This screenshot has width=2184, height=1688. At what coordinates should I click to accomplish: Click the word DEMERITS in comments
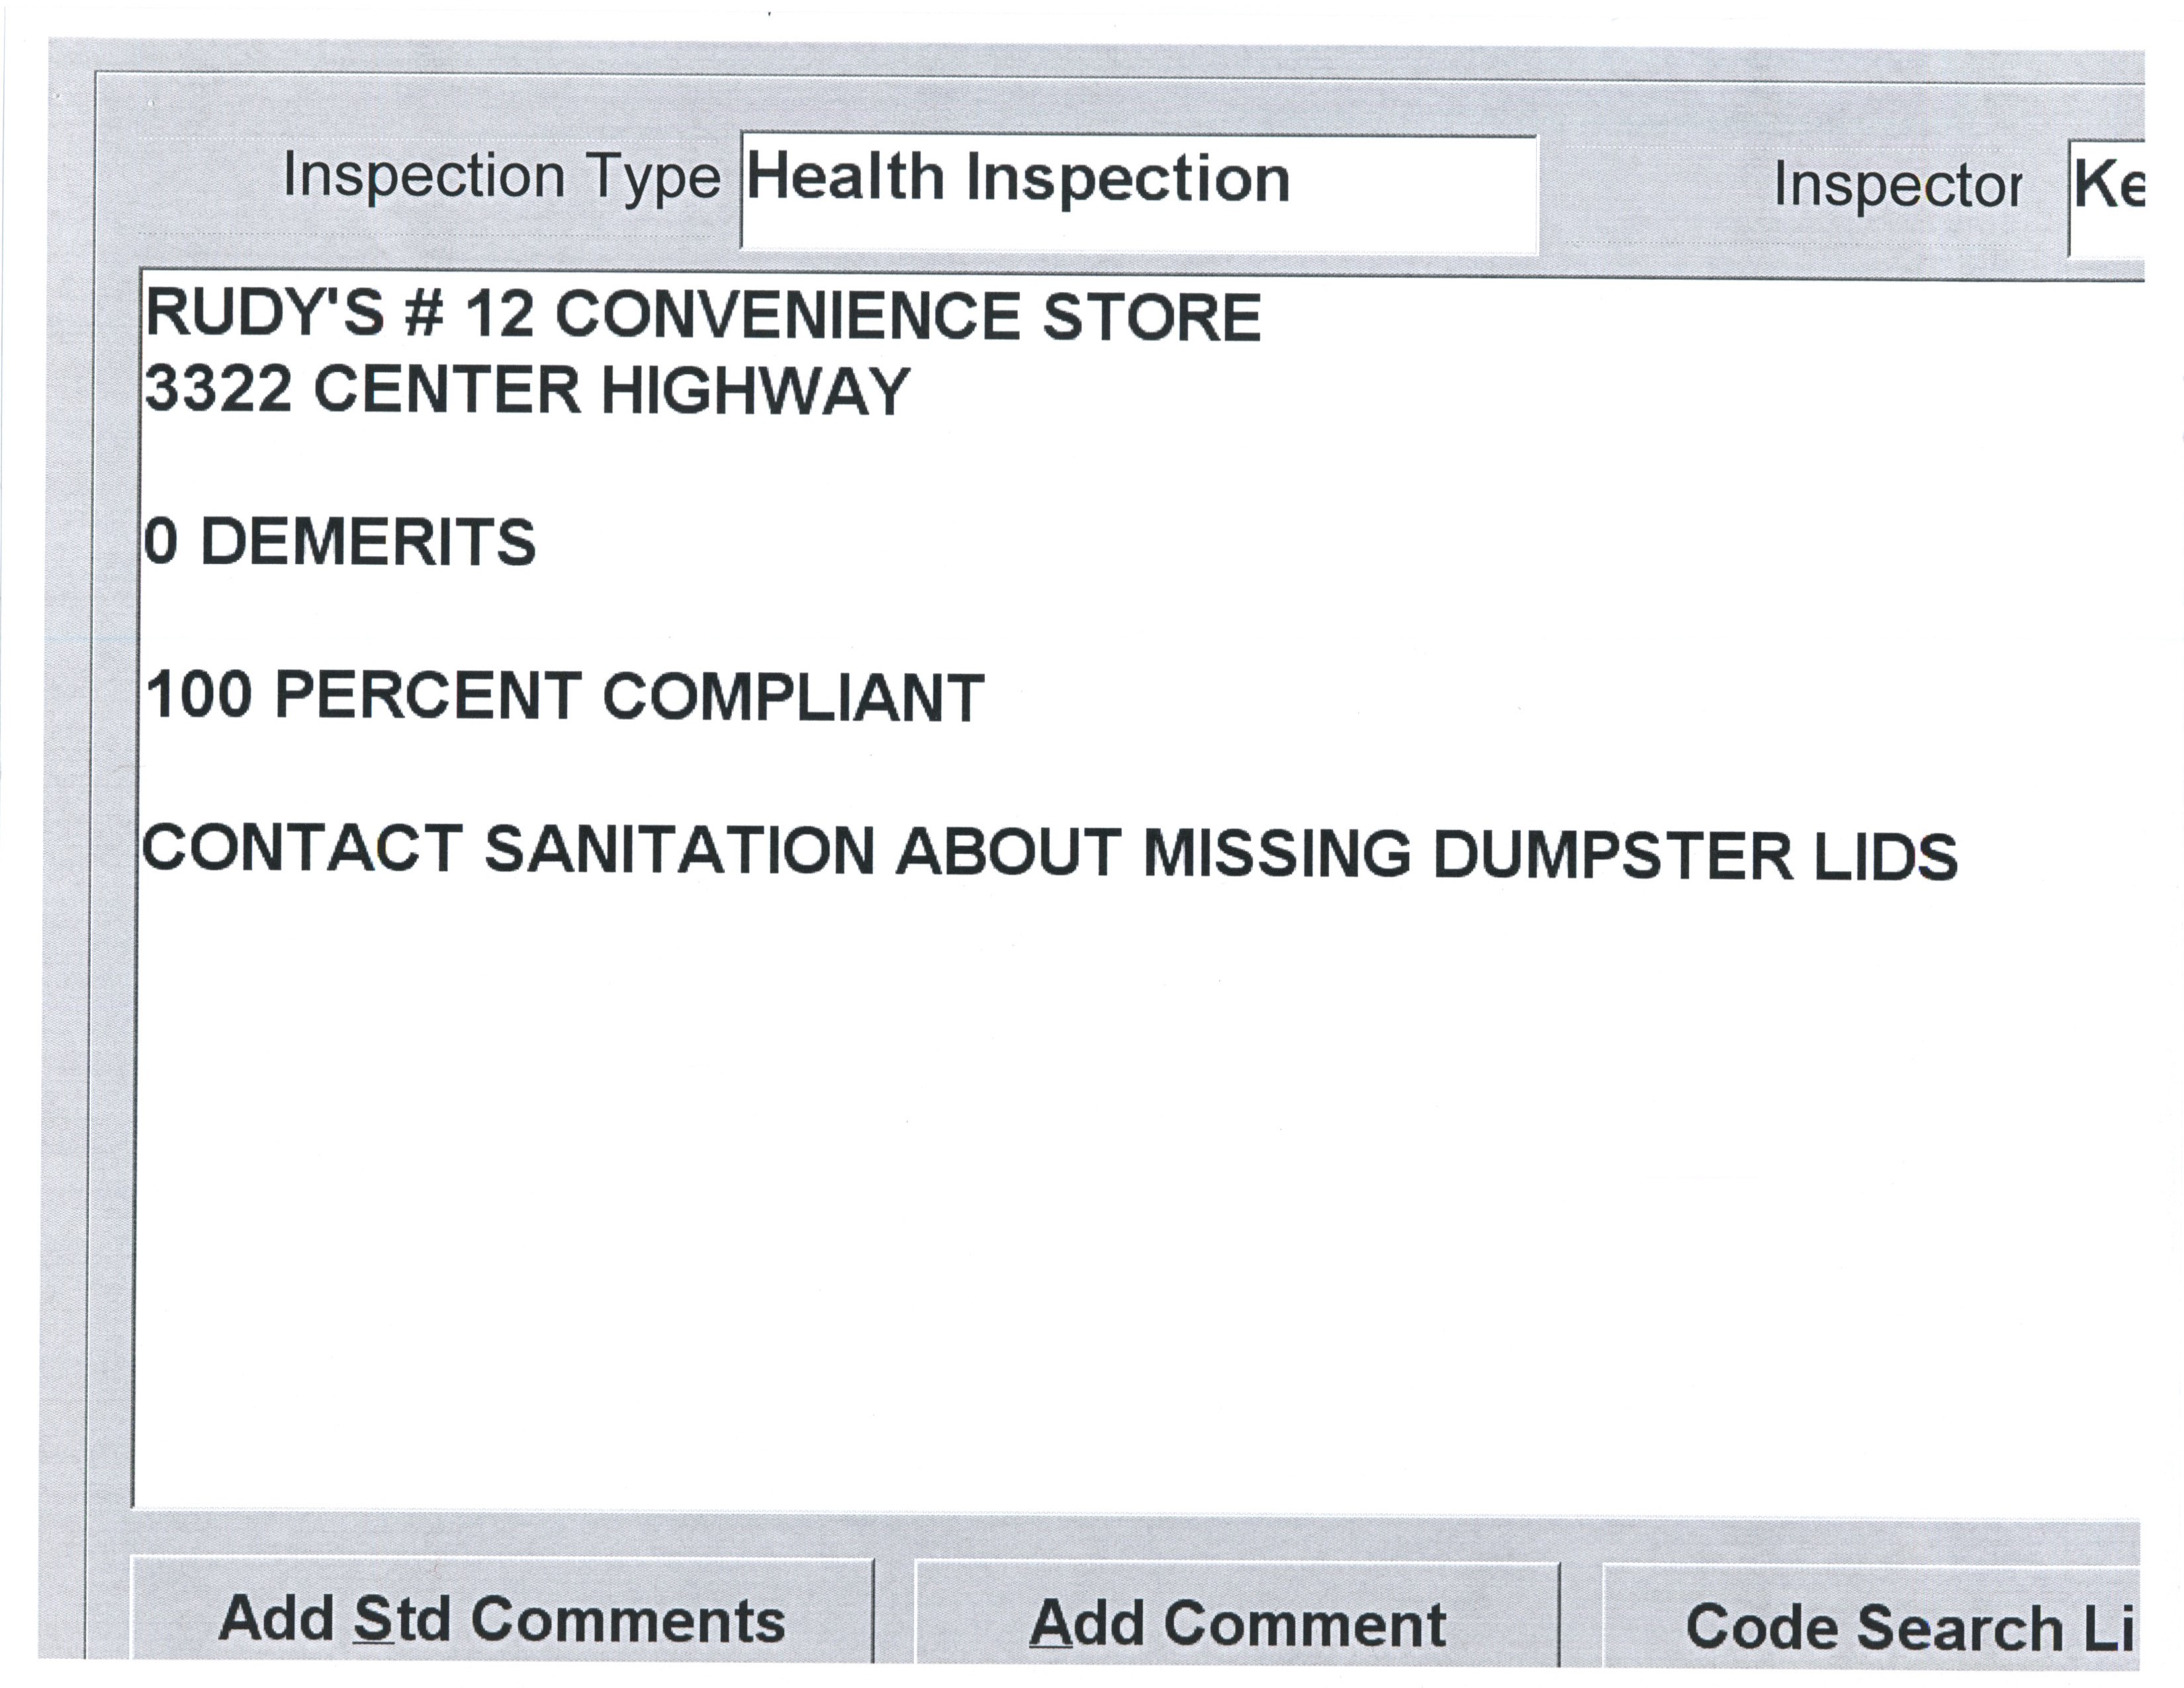368,542
